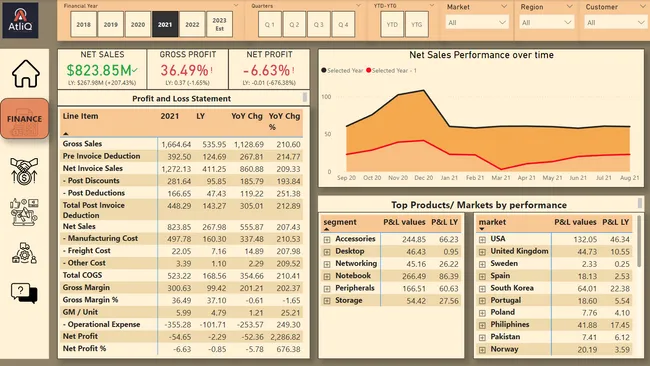Select the Net Invoice Sales line item

tap(93, 168)
